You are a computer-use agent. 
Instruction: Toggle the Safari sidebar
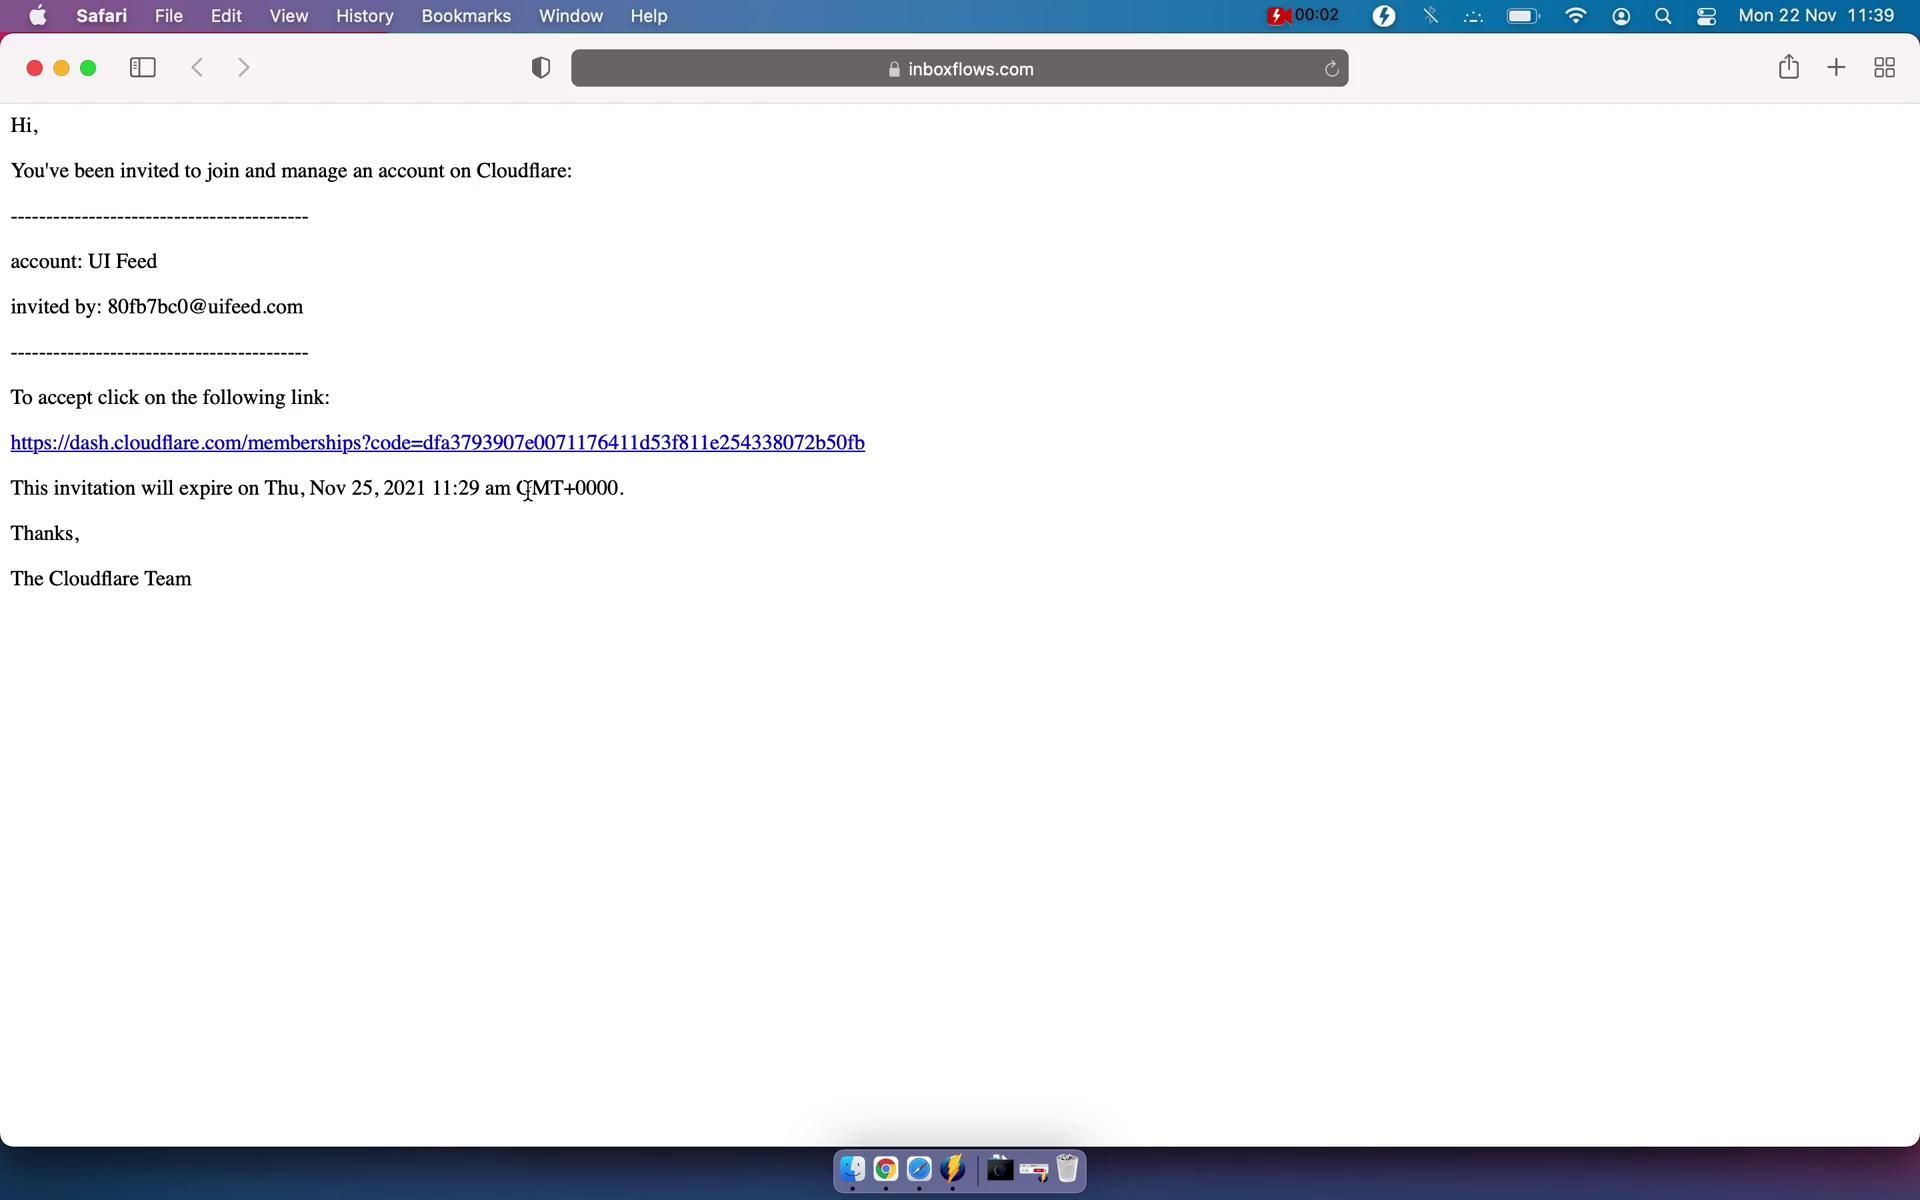click(143, 68)
